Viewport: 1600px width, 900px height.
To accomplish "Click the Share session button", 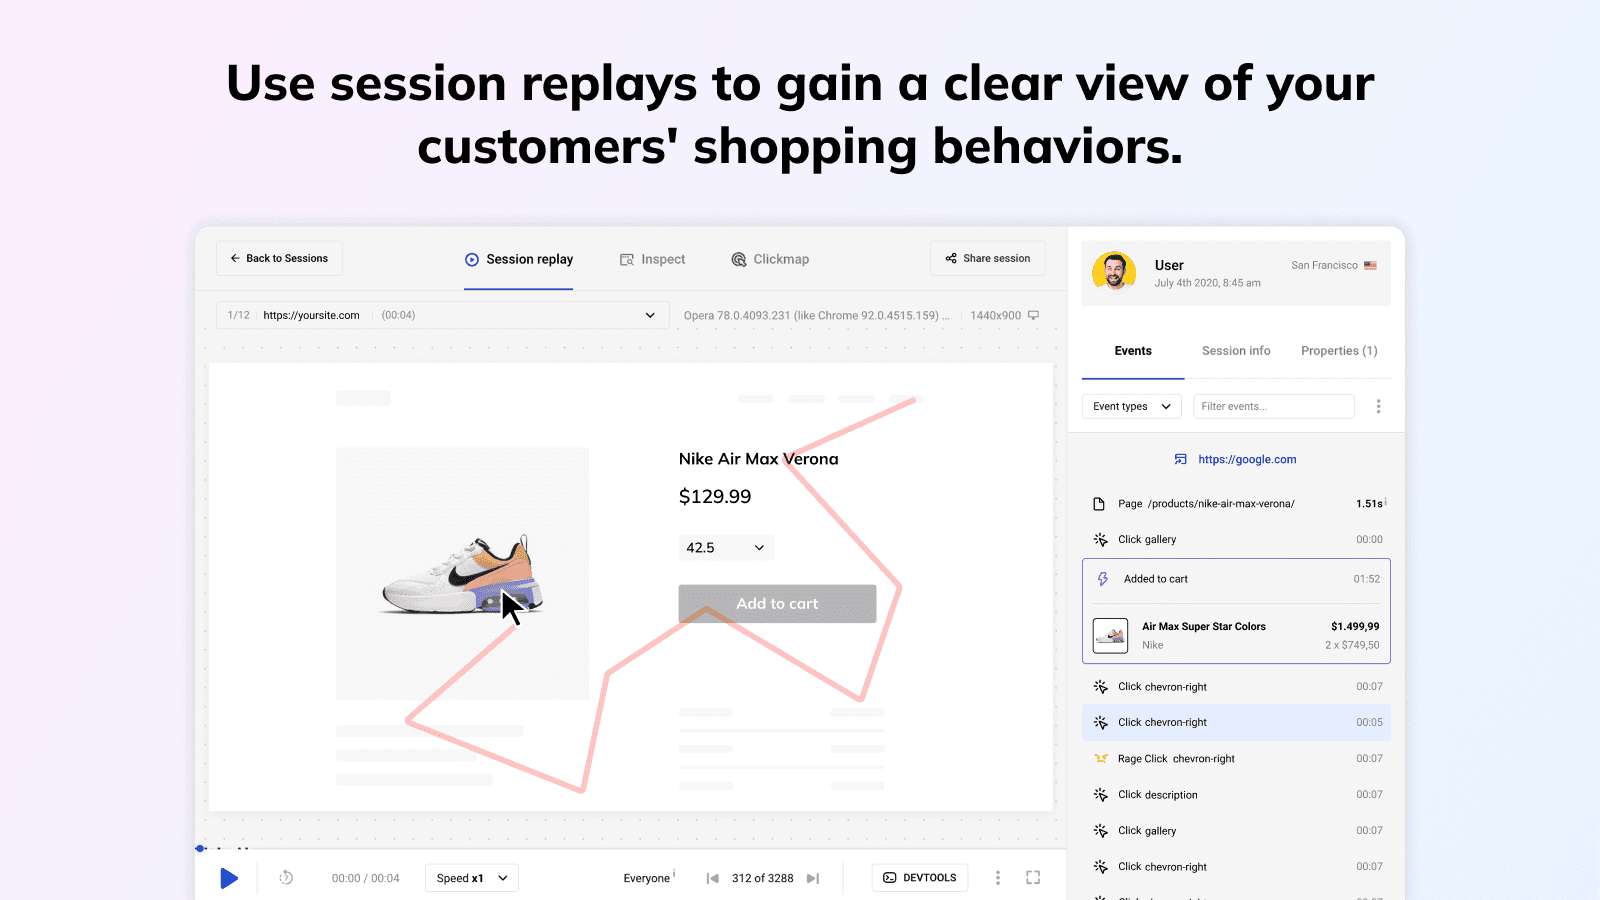I will (x=987, y=258).
